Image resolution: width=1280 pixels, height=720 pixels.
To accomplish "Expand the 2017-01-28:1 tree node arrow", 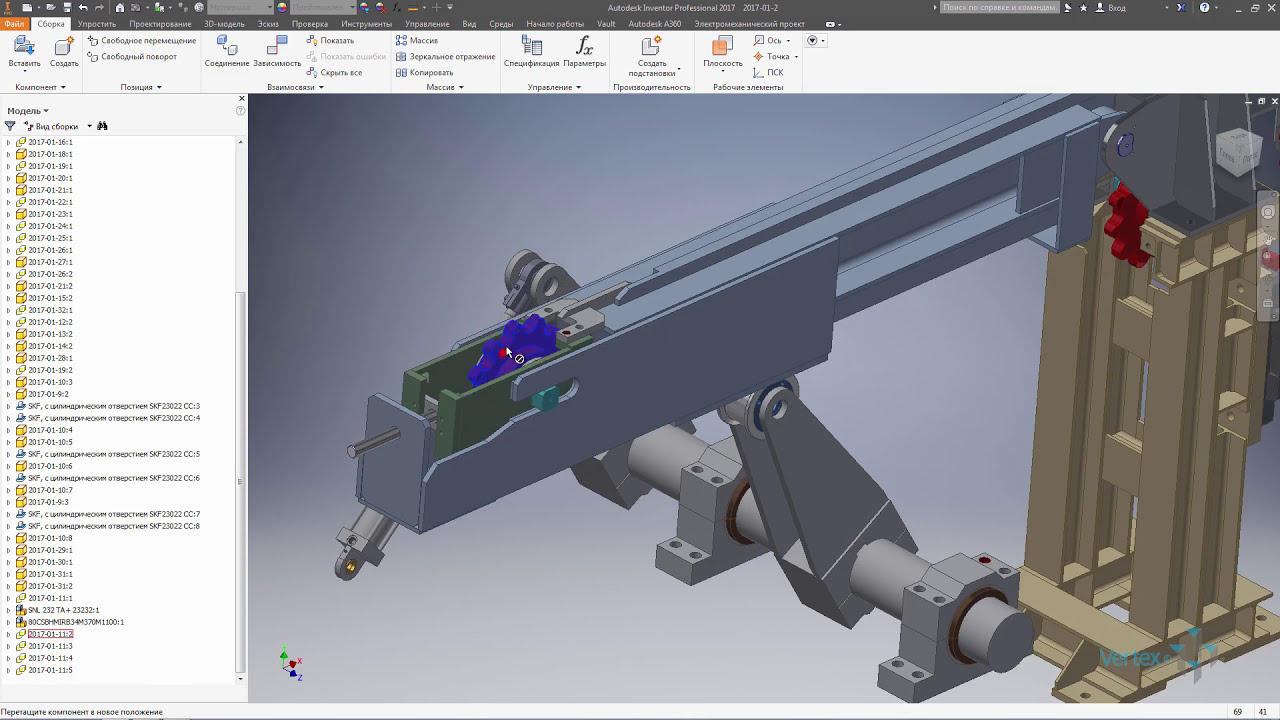I will [9, 358].
